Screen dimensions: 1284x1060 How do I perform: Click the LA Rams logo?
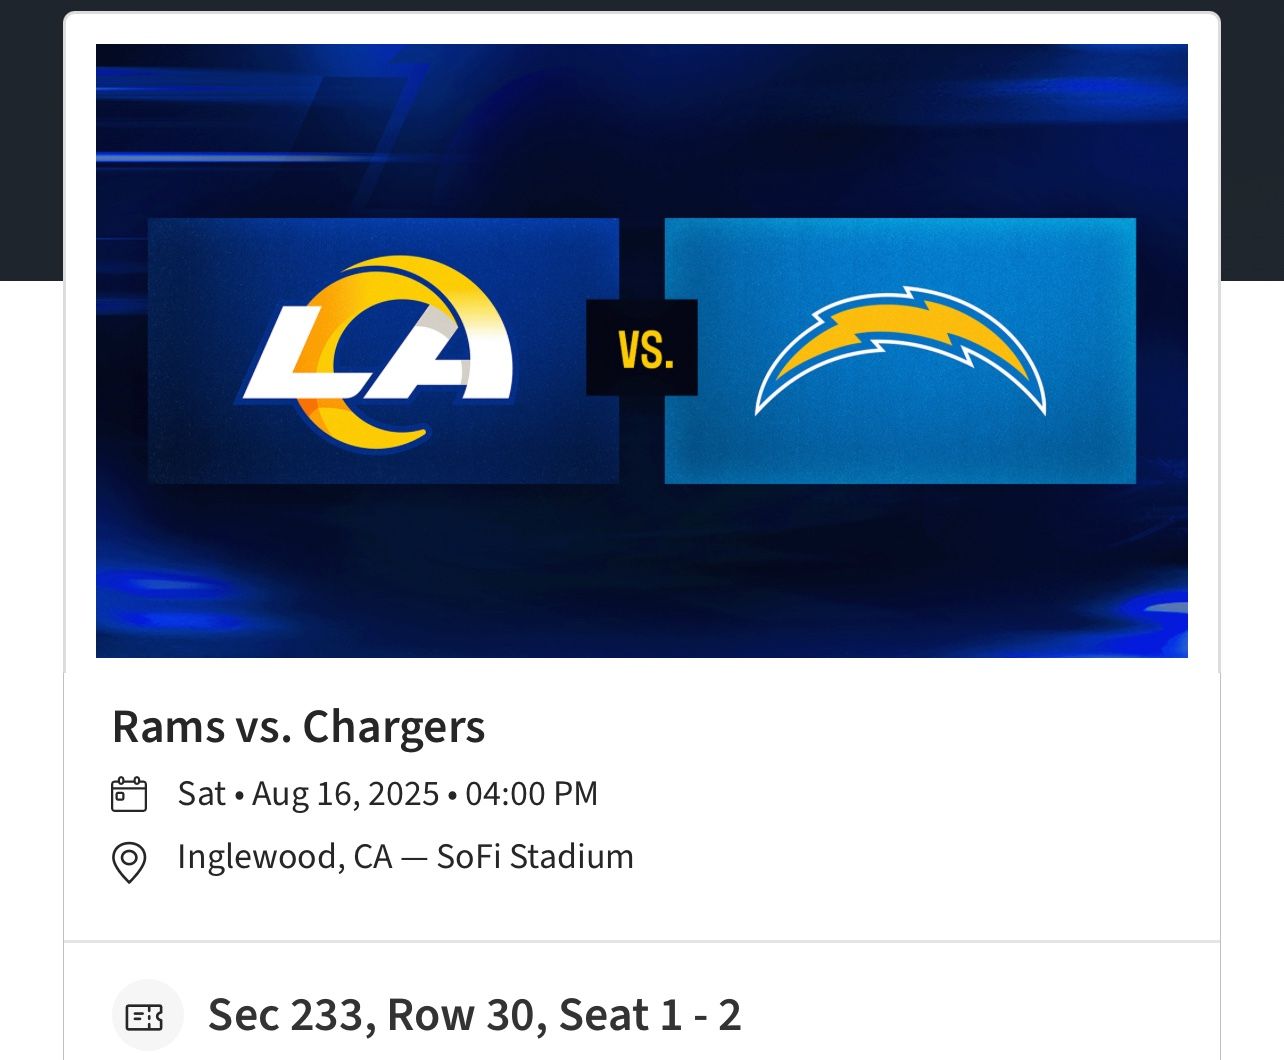378,351
